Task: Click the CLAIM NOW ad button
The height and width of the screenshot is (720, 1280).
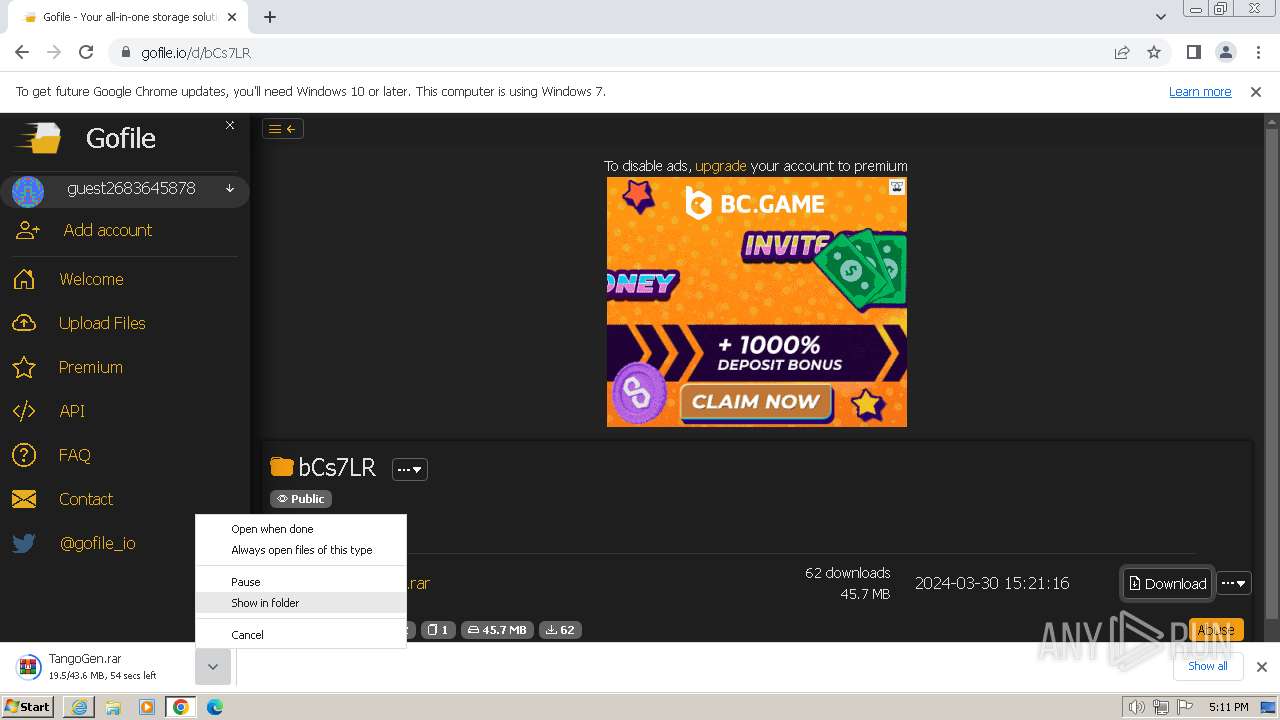Action: (x=756, y=402)
